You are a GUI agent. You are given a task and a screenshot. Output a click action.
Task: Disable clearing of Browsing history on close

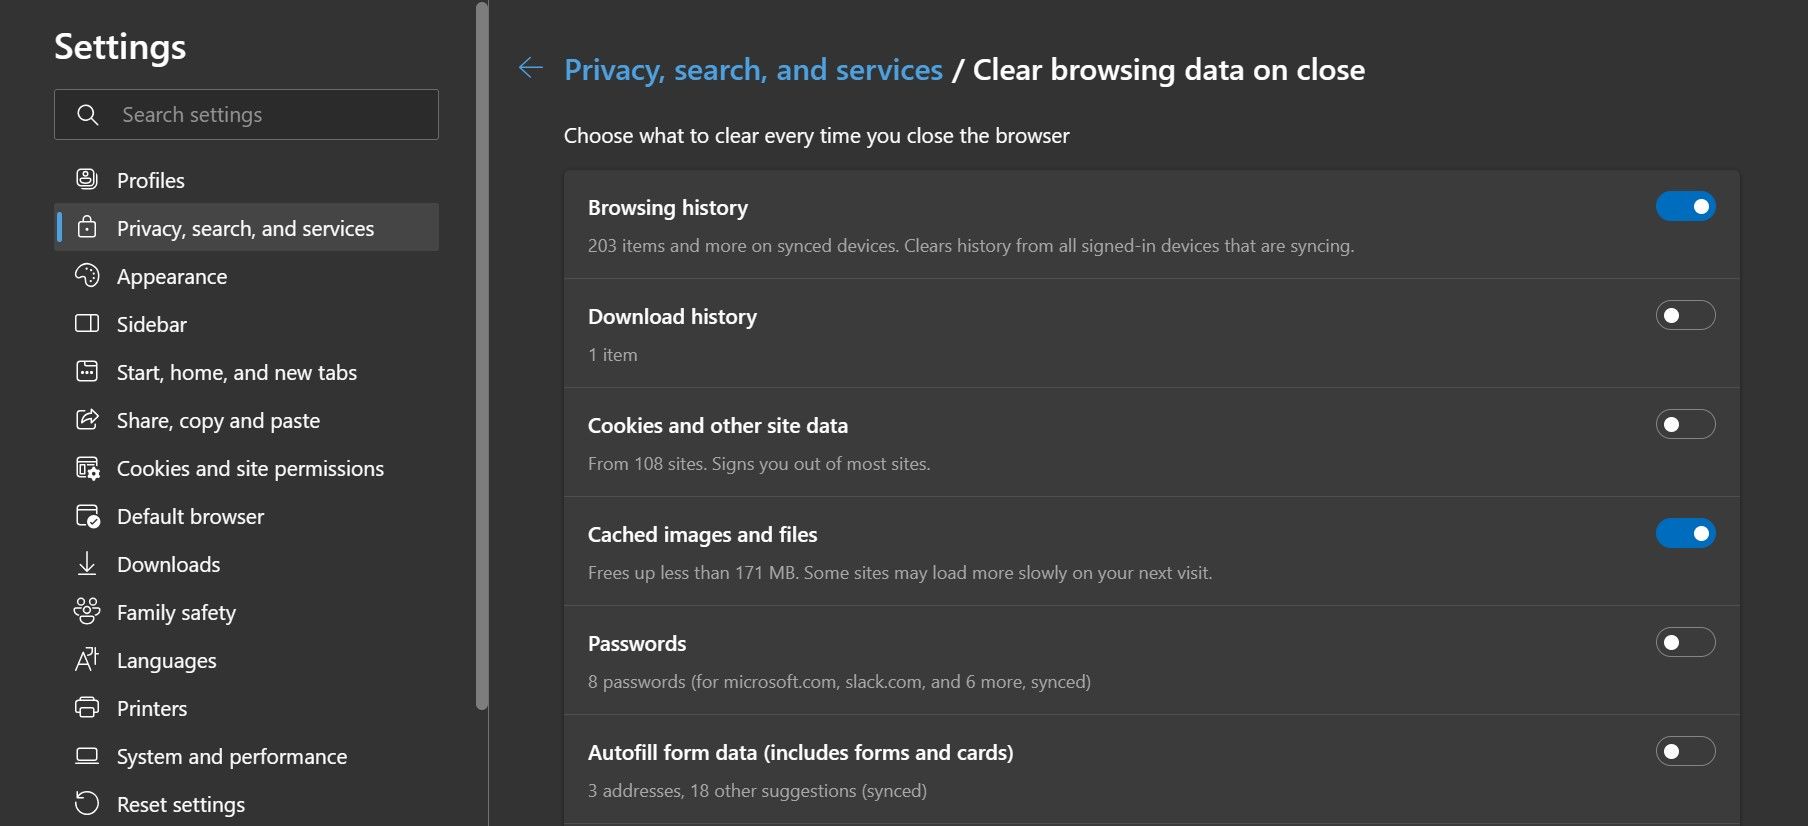1686,206
